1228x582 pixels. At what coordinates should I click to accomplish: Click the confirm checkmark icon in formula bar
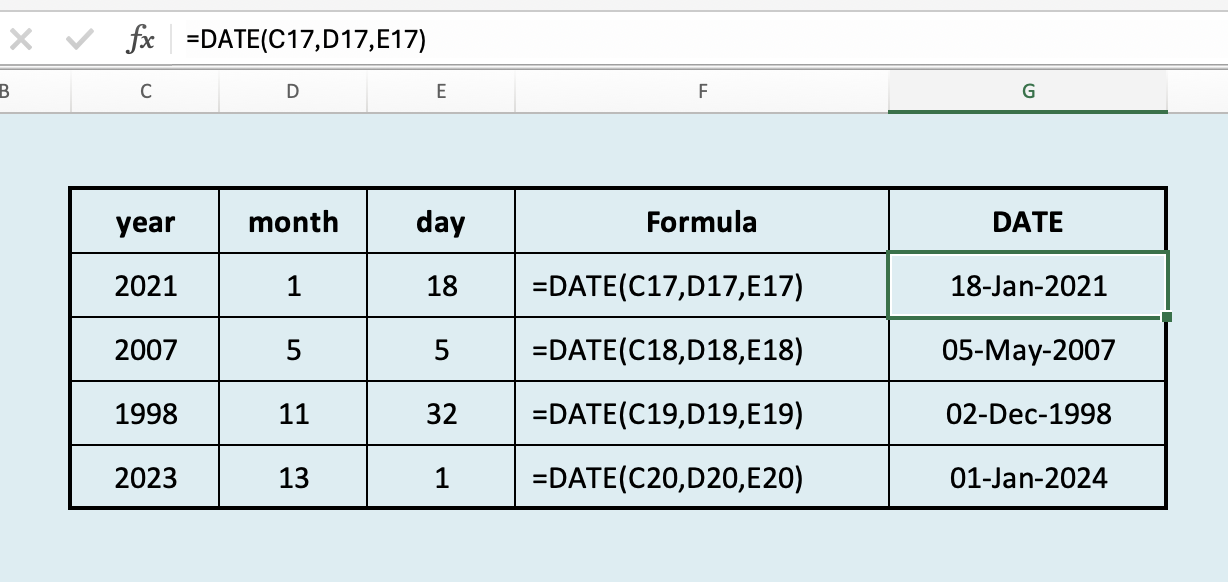click(78, 40)
